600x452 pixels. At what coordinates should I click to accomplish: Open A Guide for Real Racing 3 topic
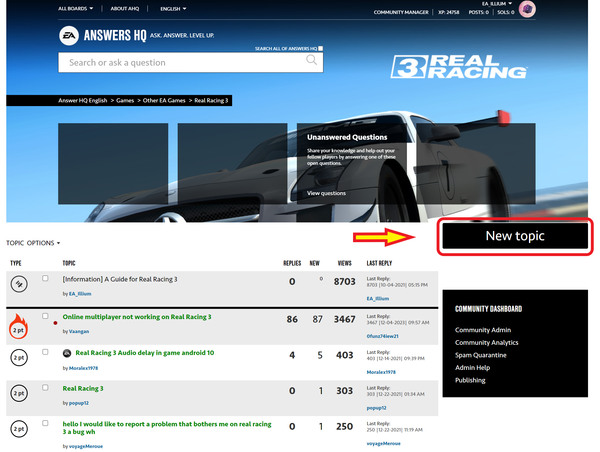coord(120,279)
